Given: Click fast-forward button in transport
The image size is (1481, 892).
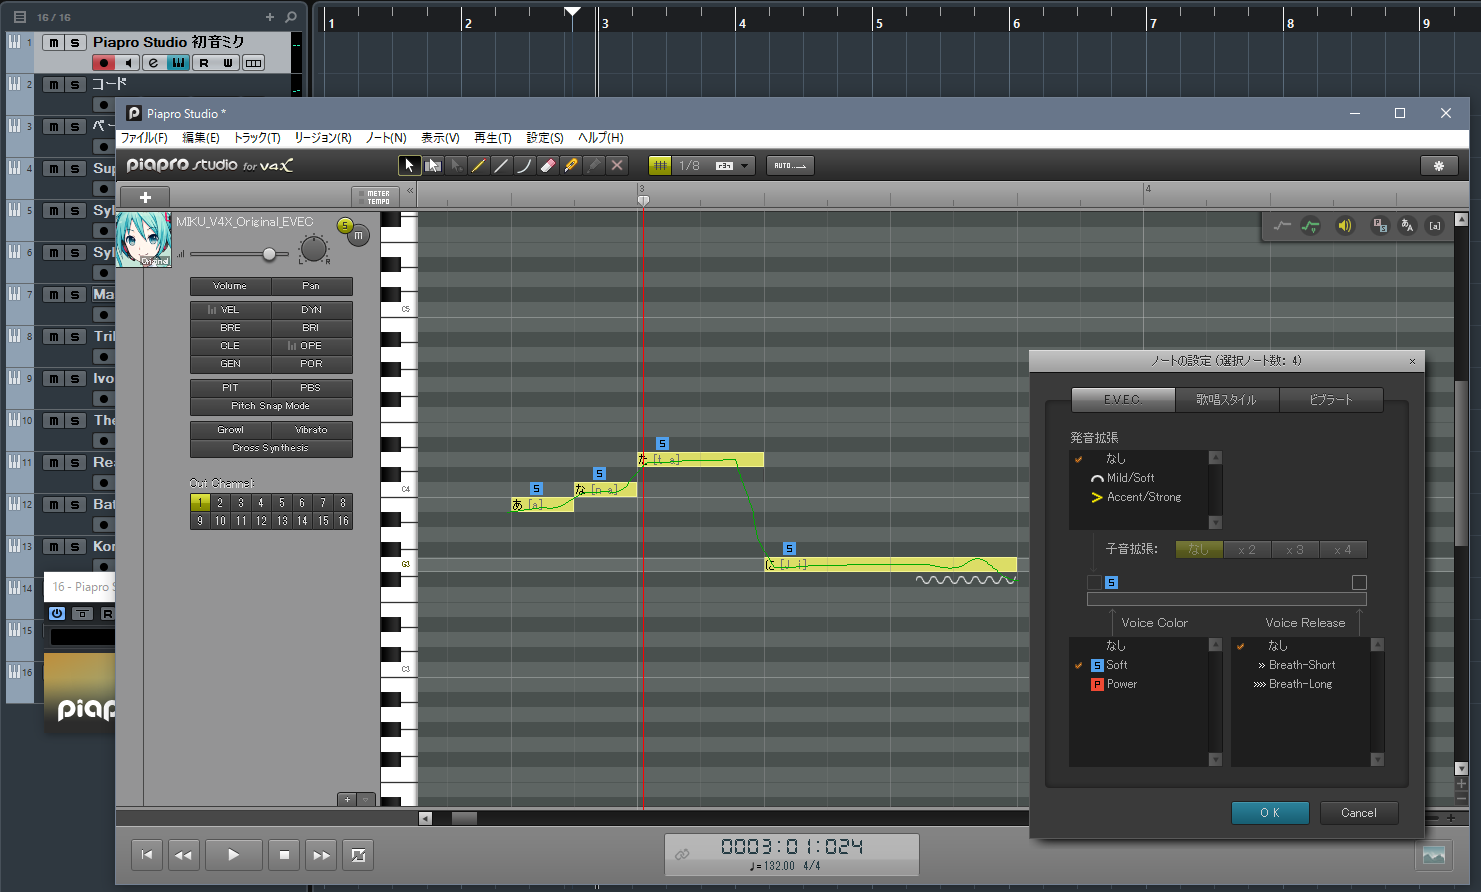Looking at the screenshot, I should pyautogui.click(x=321, y=855).
